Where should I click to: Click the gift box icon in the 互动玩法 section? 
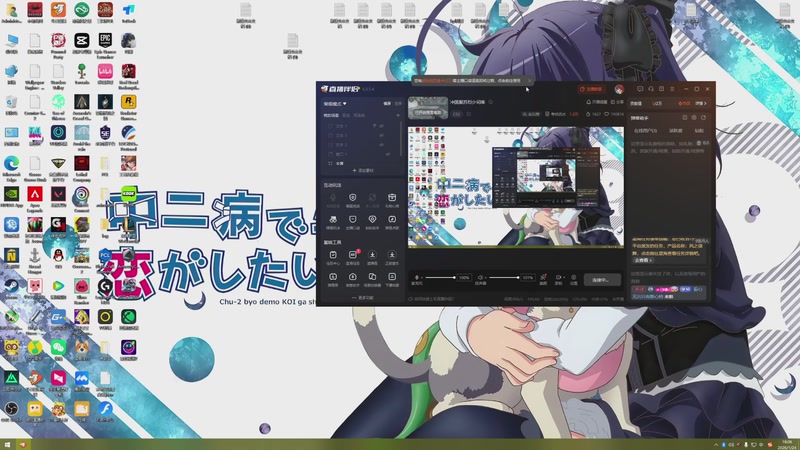392,198
